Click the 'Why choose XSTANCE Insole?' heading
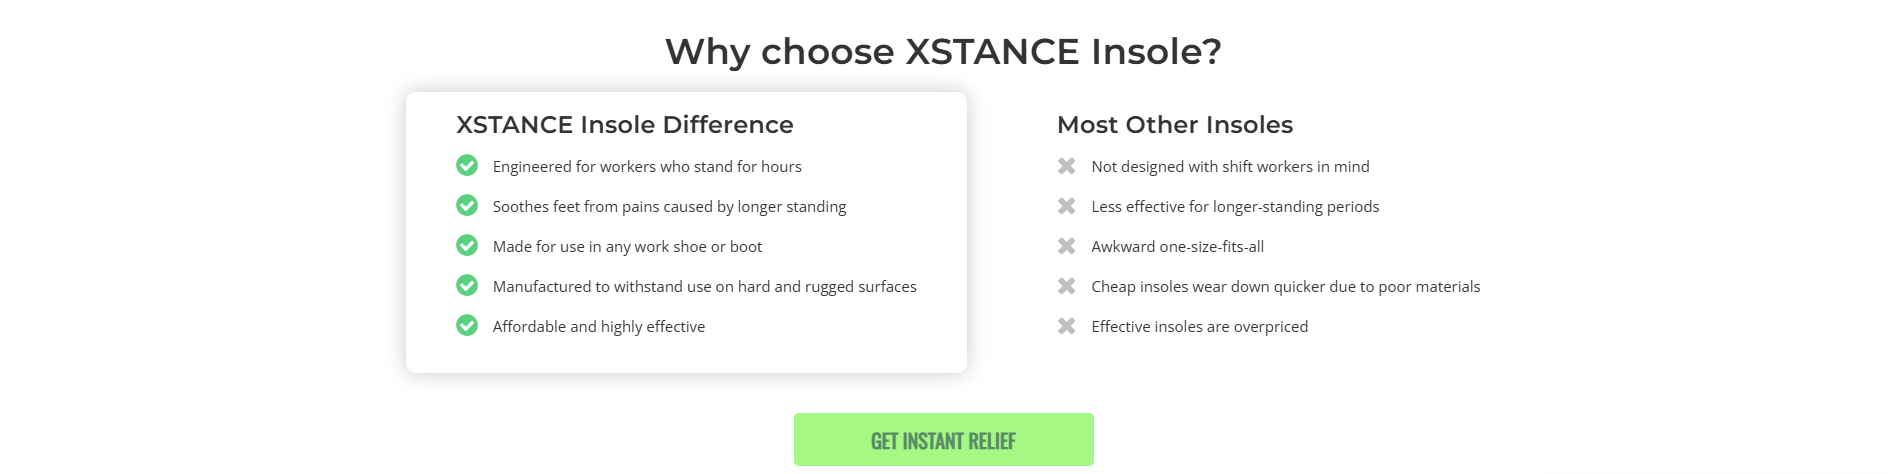The width and height of the screenshot is (1892, 474). pos(943,51)
